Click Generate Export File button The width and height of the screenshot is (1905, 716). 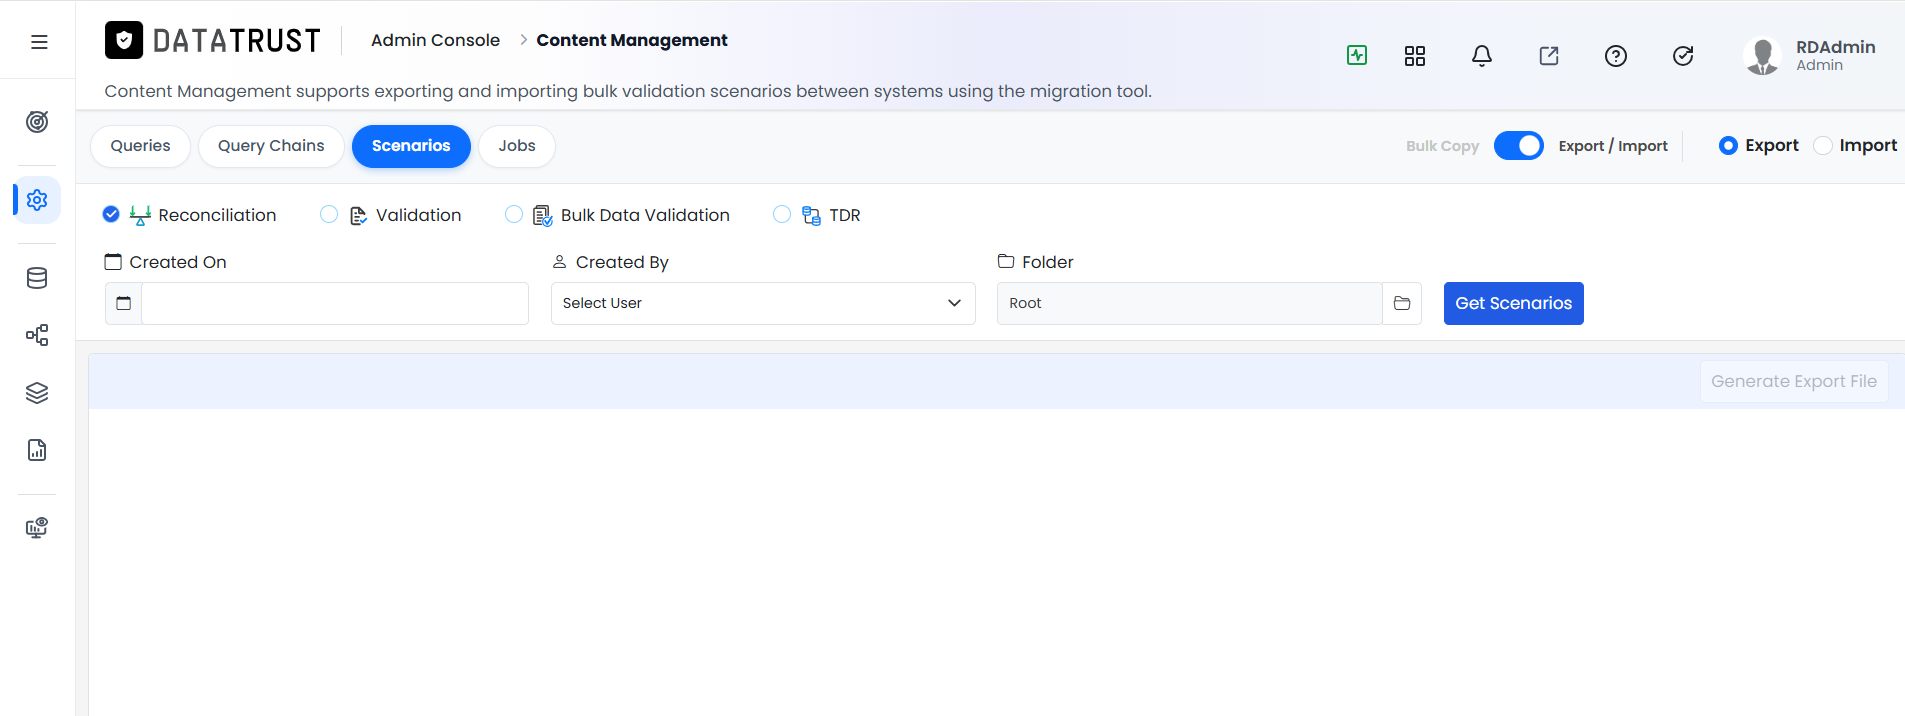[x=1794, y=381]
